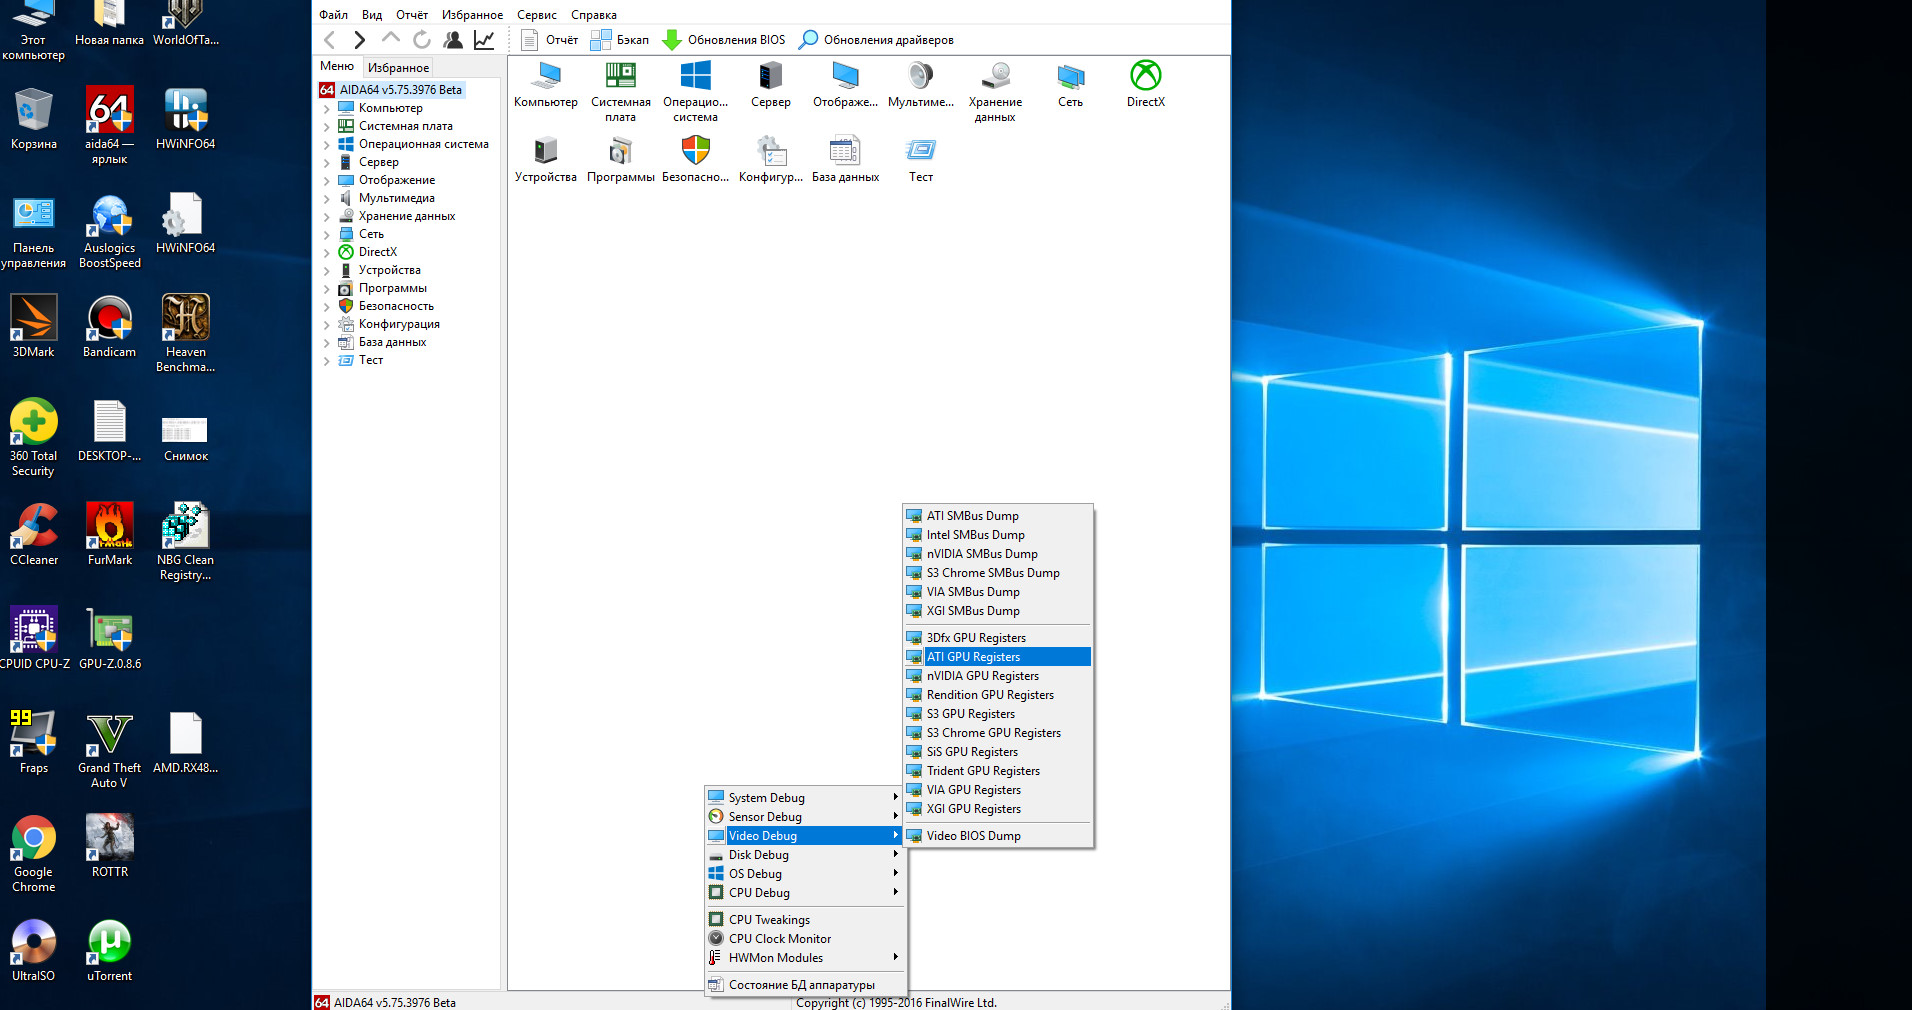This screenshot has height=1010, width=1912.
Task: Select Состояние БД аппаратуры menu entry
Action: (x=804, y=985)
